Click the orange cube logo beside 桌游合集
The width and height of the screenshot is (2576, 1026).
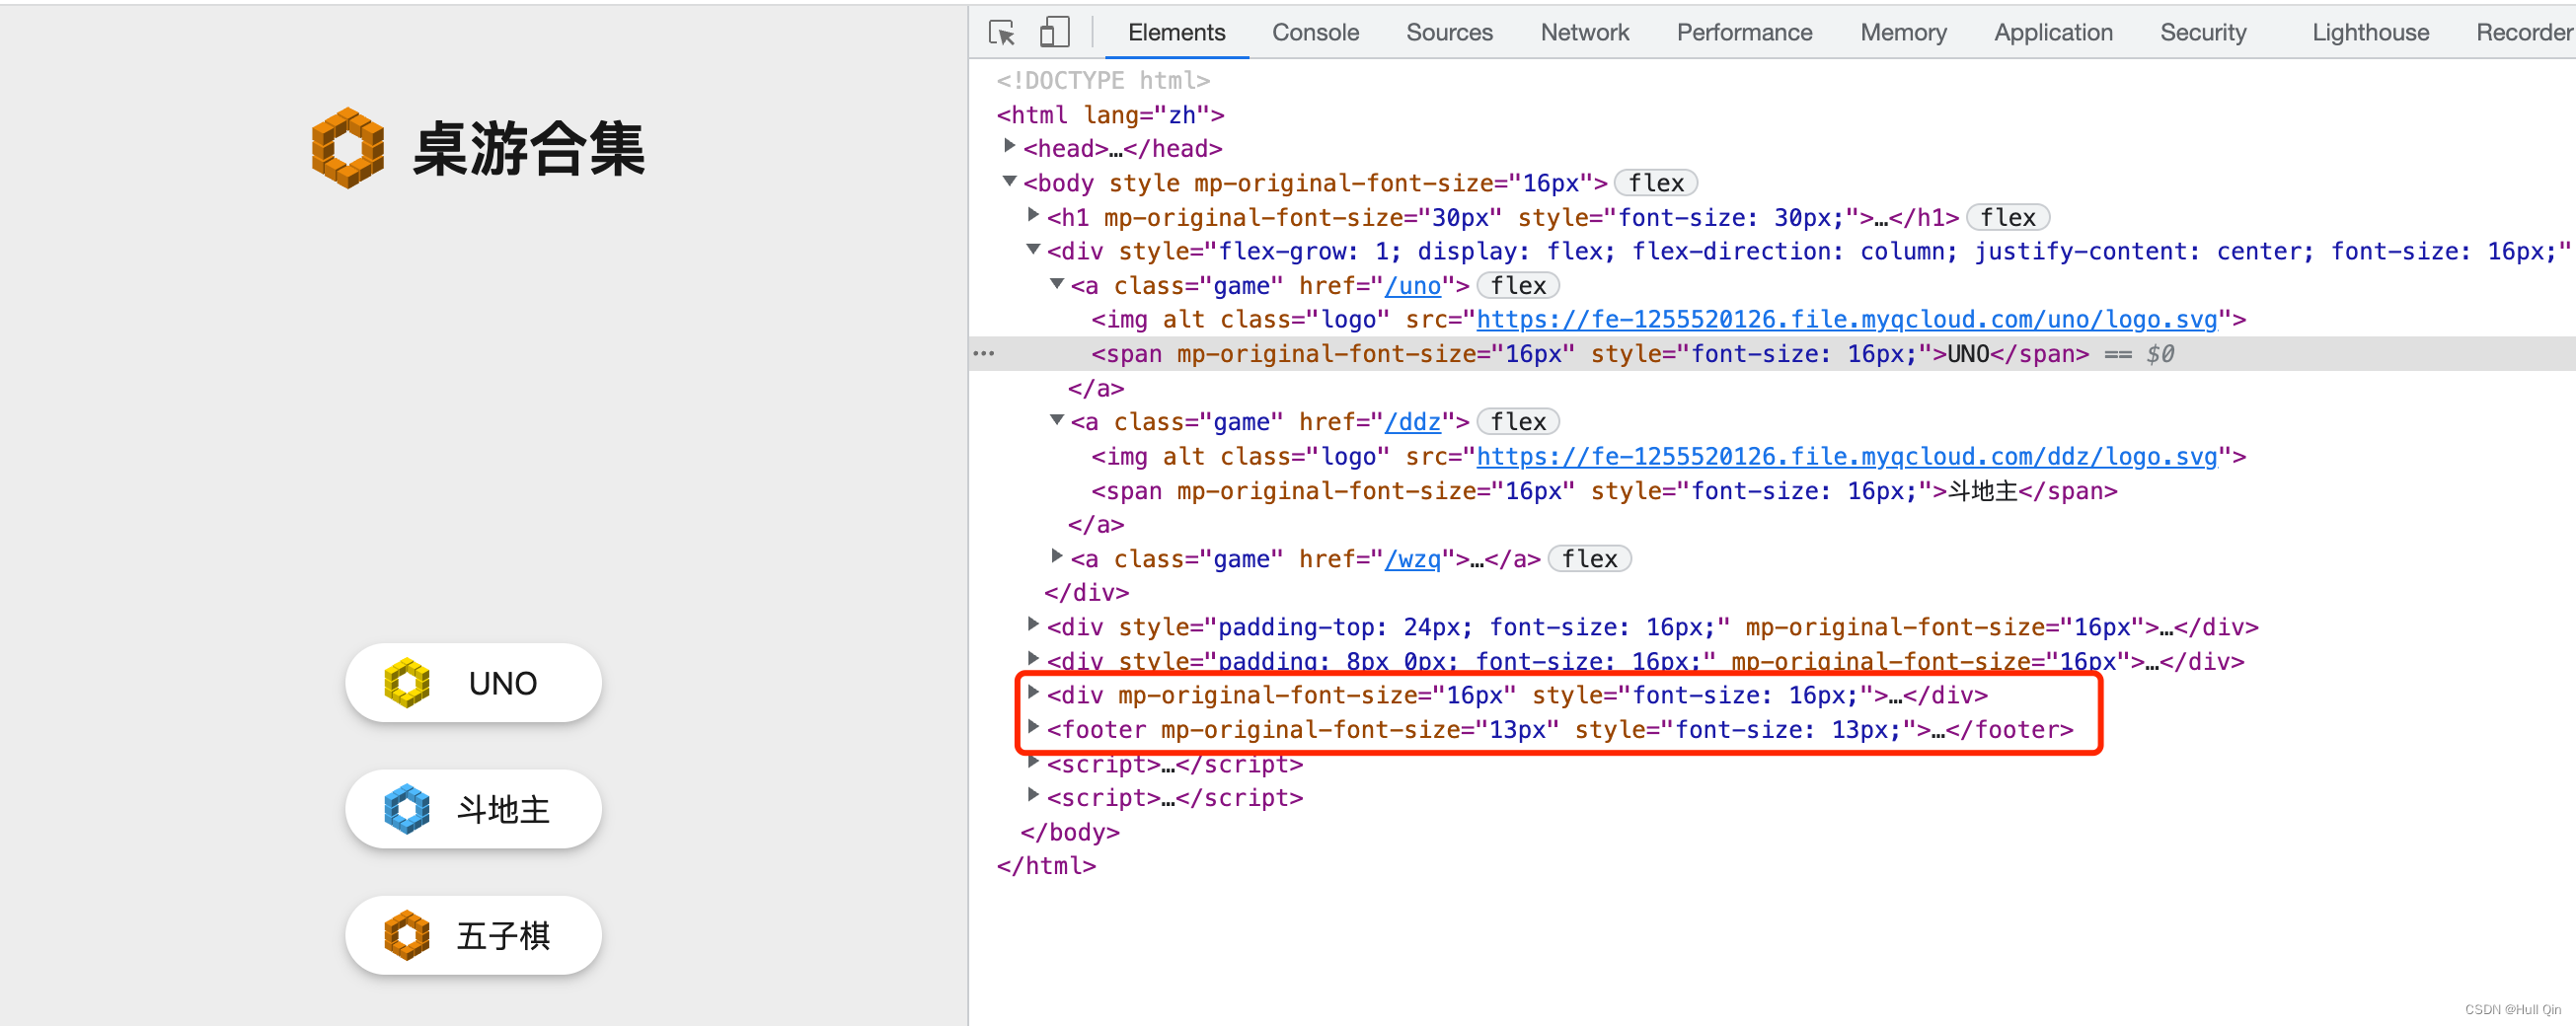(x=347, y=148)
